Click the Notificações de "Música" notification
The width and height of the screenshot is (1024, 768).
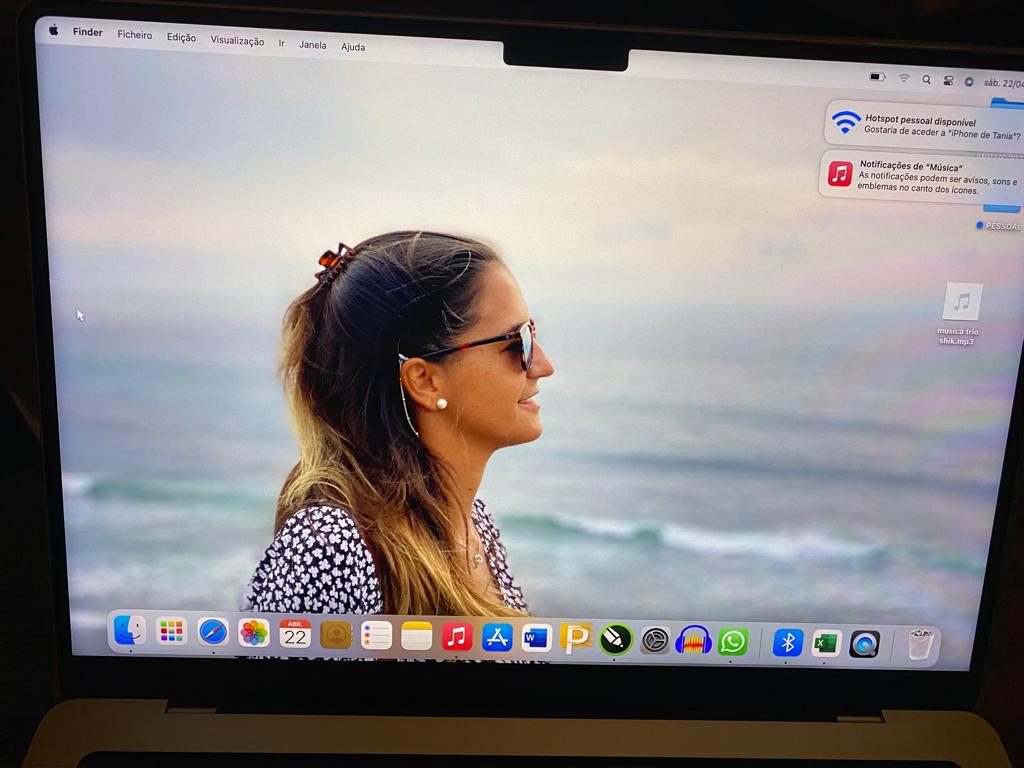pyautogui.click(x=921, y=176)
